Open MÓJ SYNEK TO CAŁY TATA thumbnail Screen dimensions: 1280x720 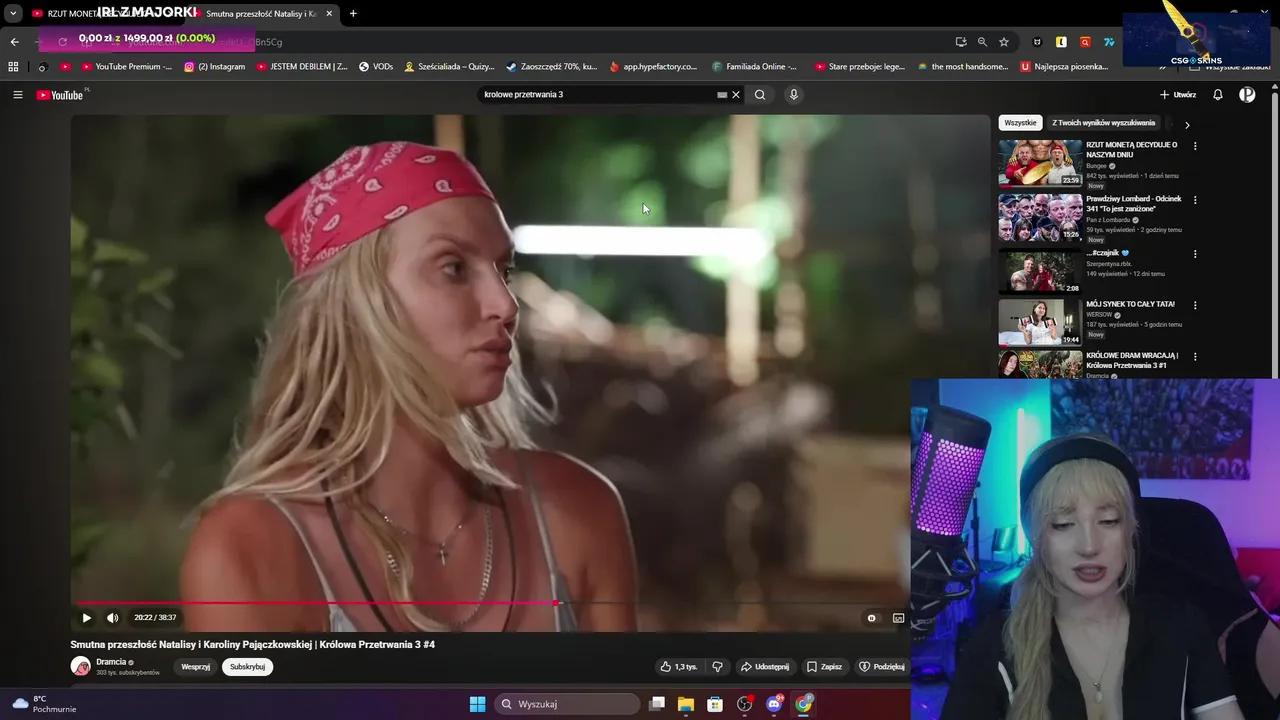click(1040, 322)
